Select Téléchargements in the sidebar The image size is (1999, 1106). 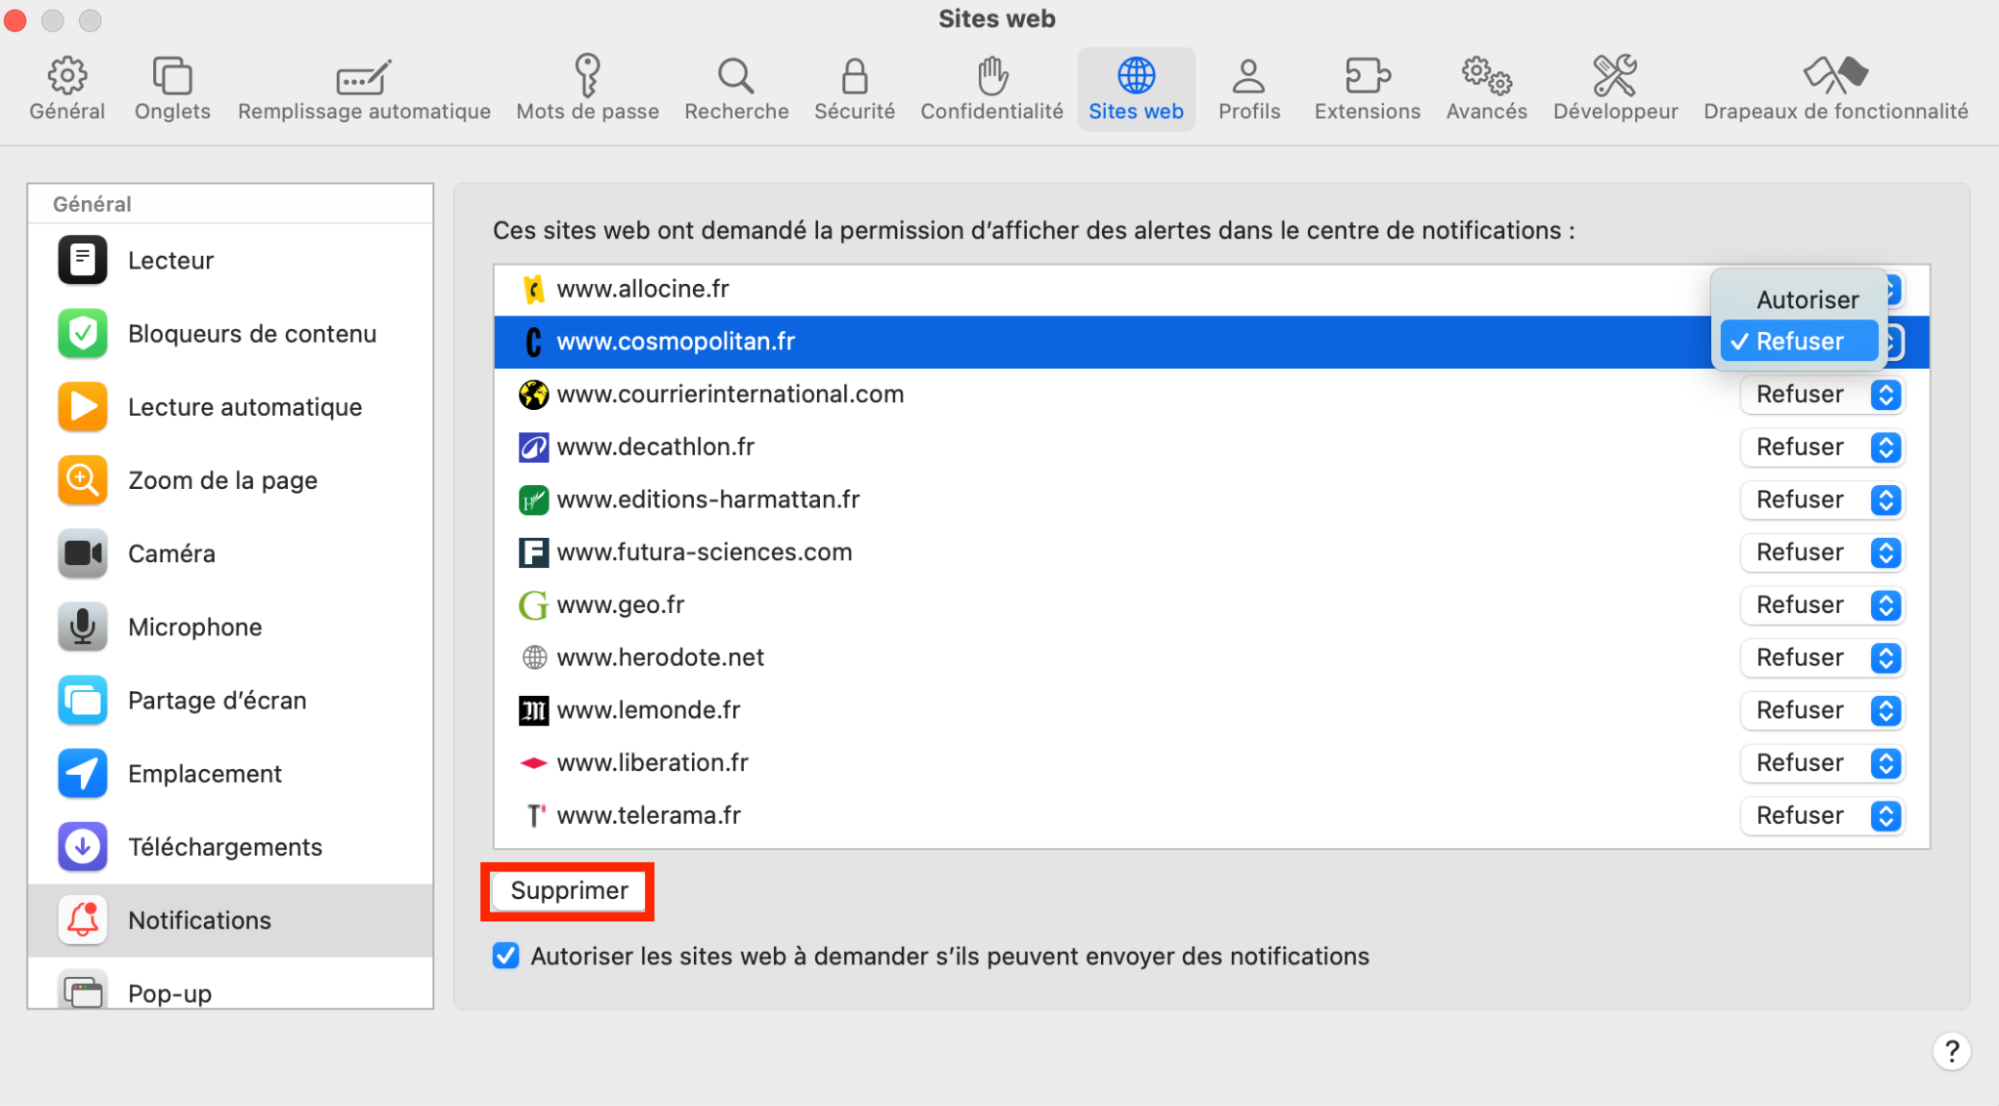231,847
